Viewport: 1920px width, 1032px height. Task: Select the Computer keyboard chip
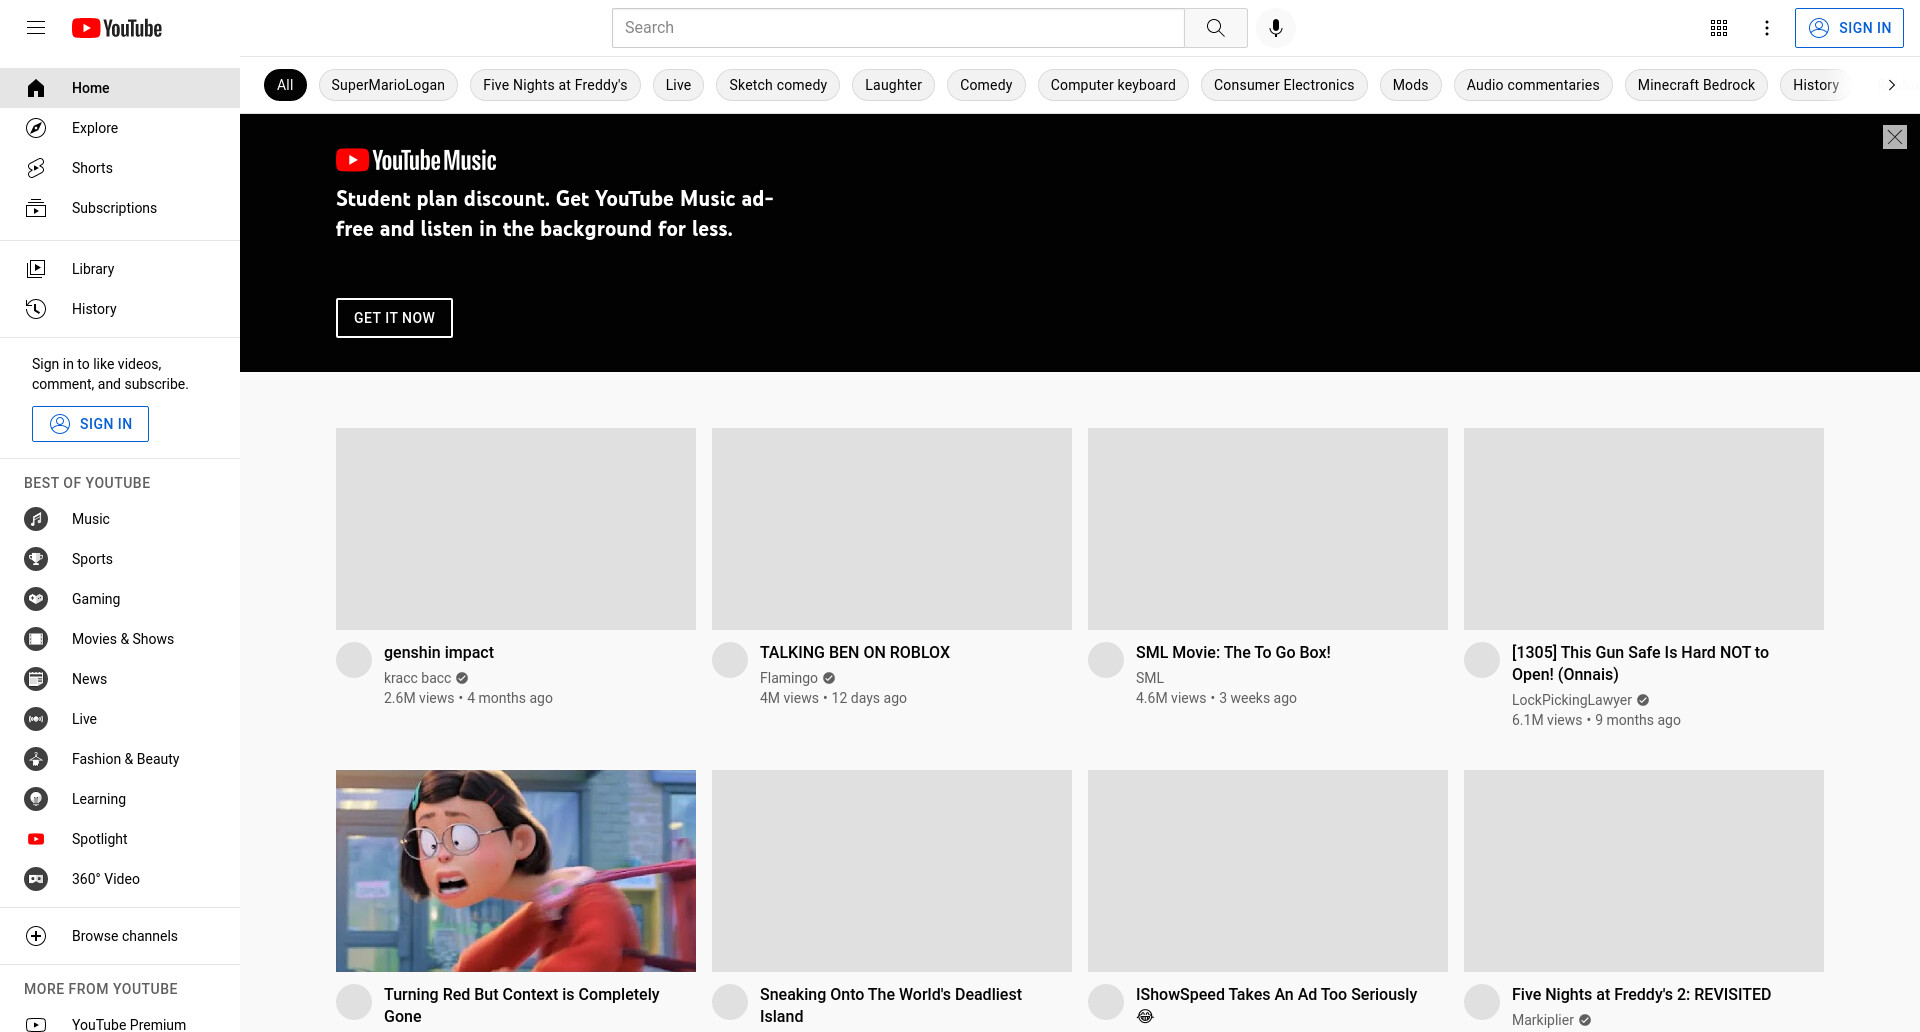1113,85
